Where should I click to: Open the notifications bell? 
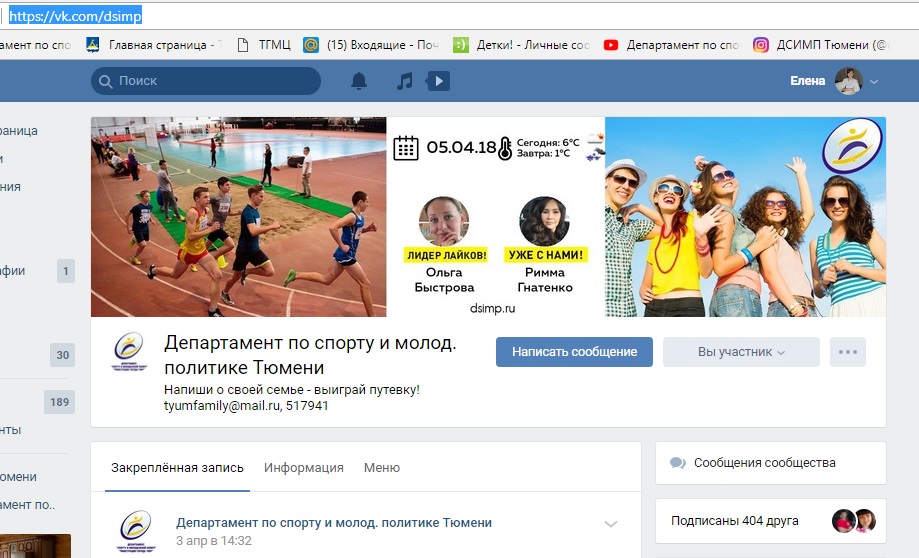click(x=359, y=81)
